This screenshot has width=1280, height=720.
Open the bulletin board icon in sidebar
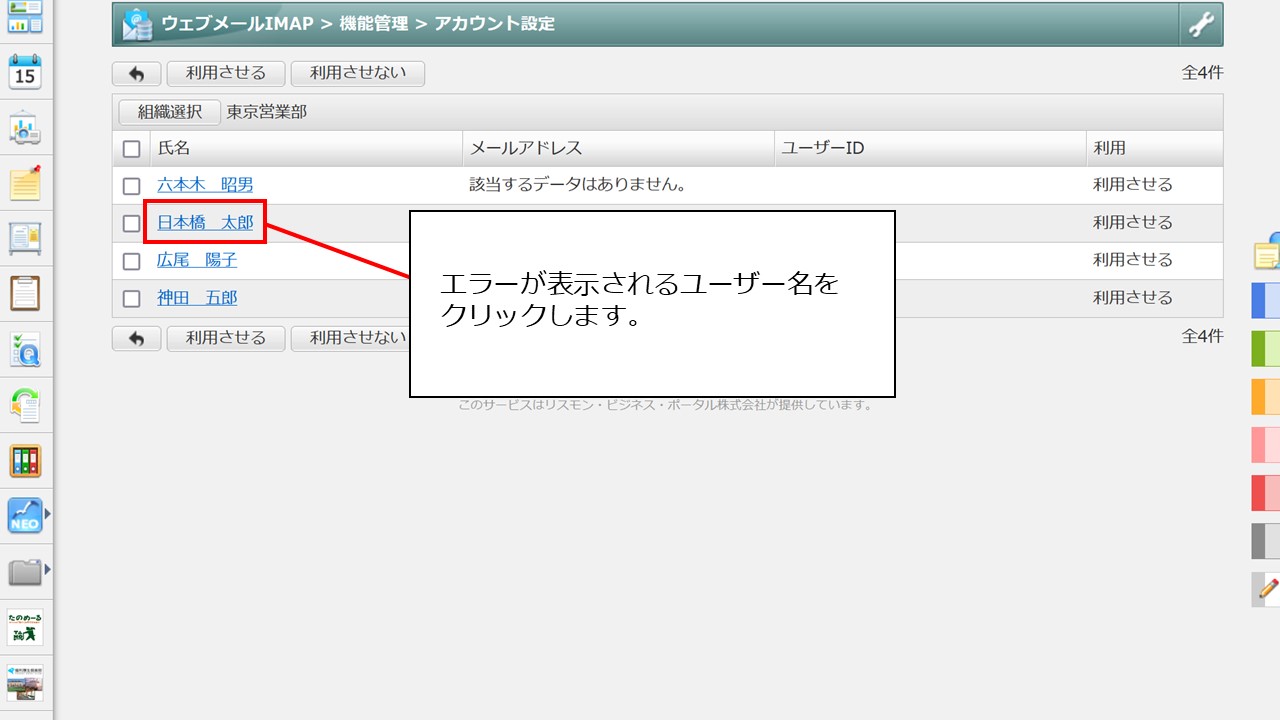point(25,238)
